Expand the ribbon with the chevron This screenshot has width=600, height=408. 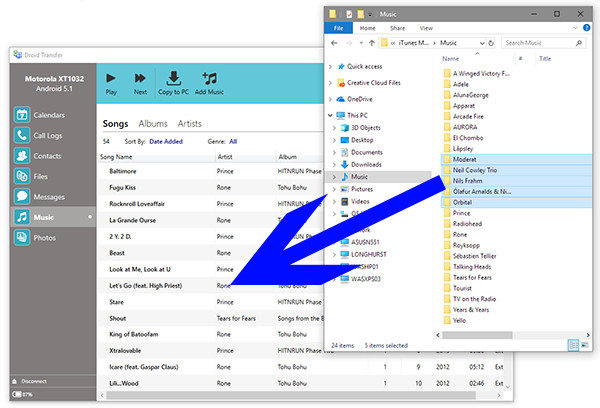(575, 28)
